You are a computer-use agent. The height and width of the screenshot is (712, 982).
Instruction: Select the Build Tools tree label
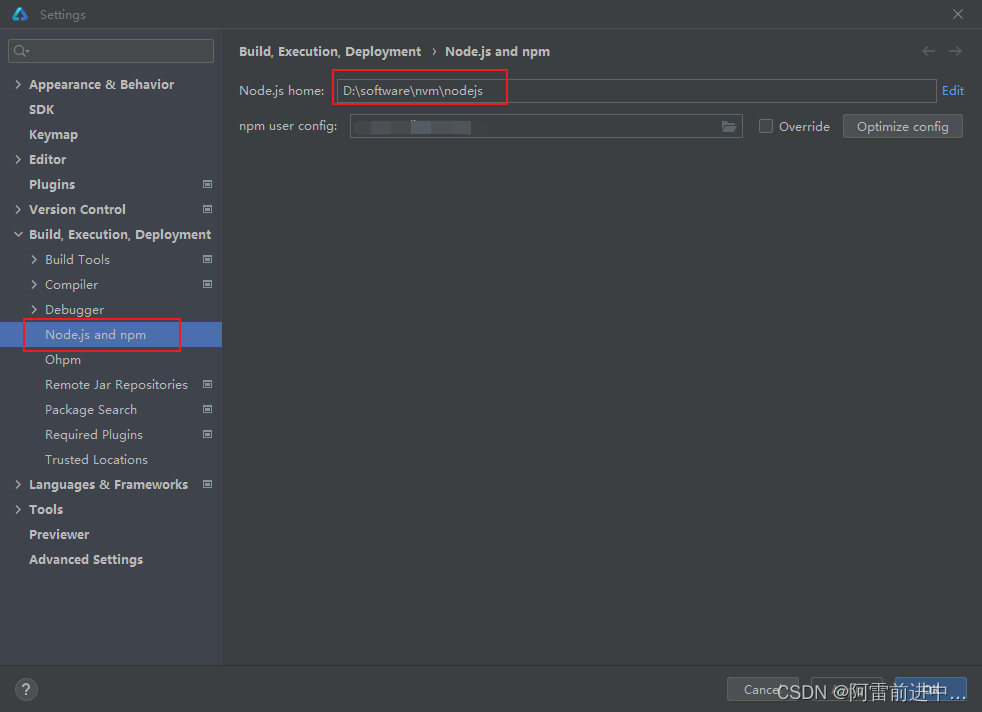pos(77,259)
